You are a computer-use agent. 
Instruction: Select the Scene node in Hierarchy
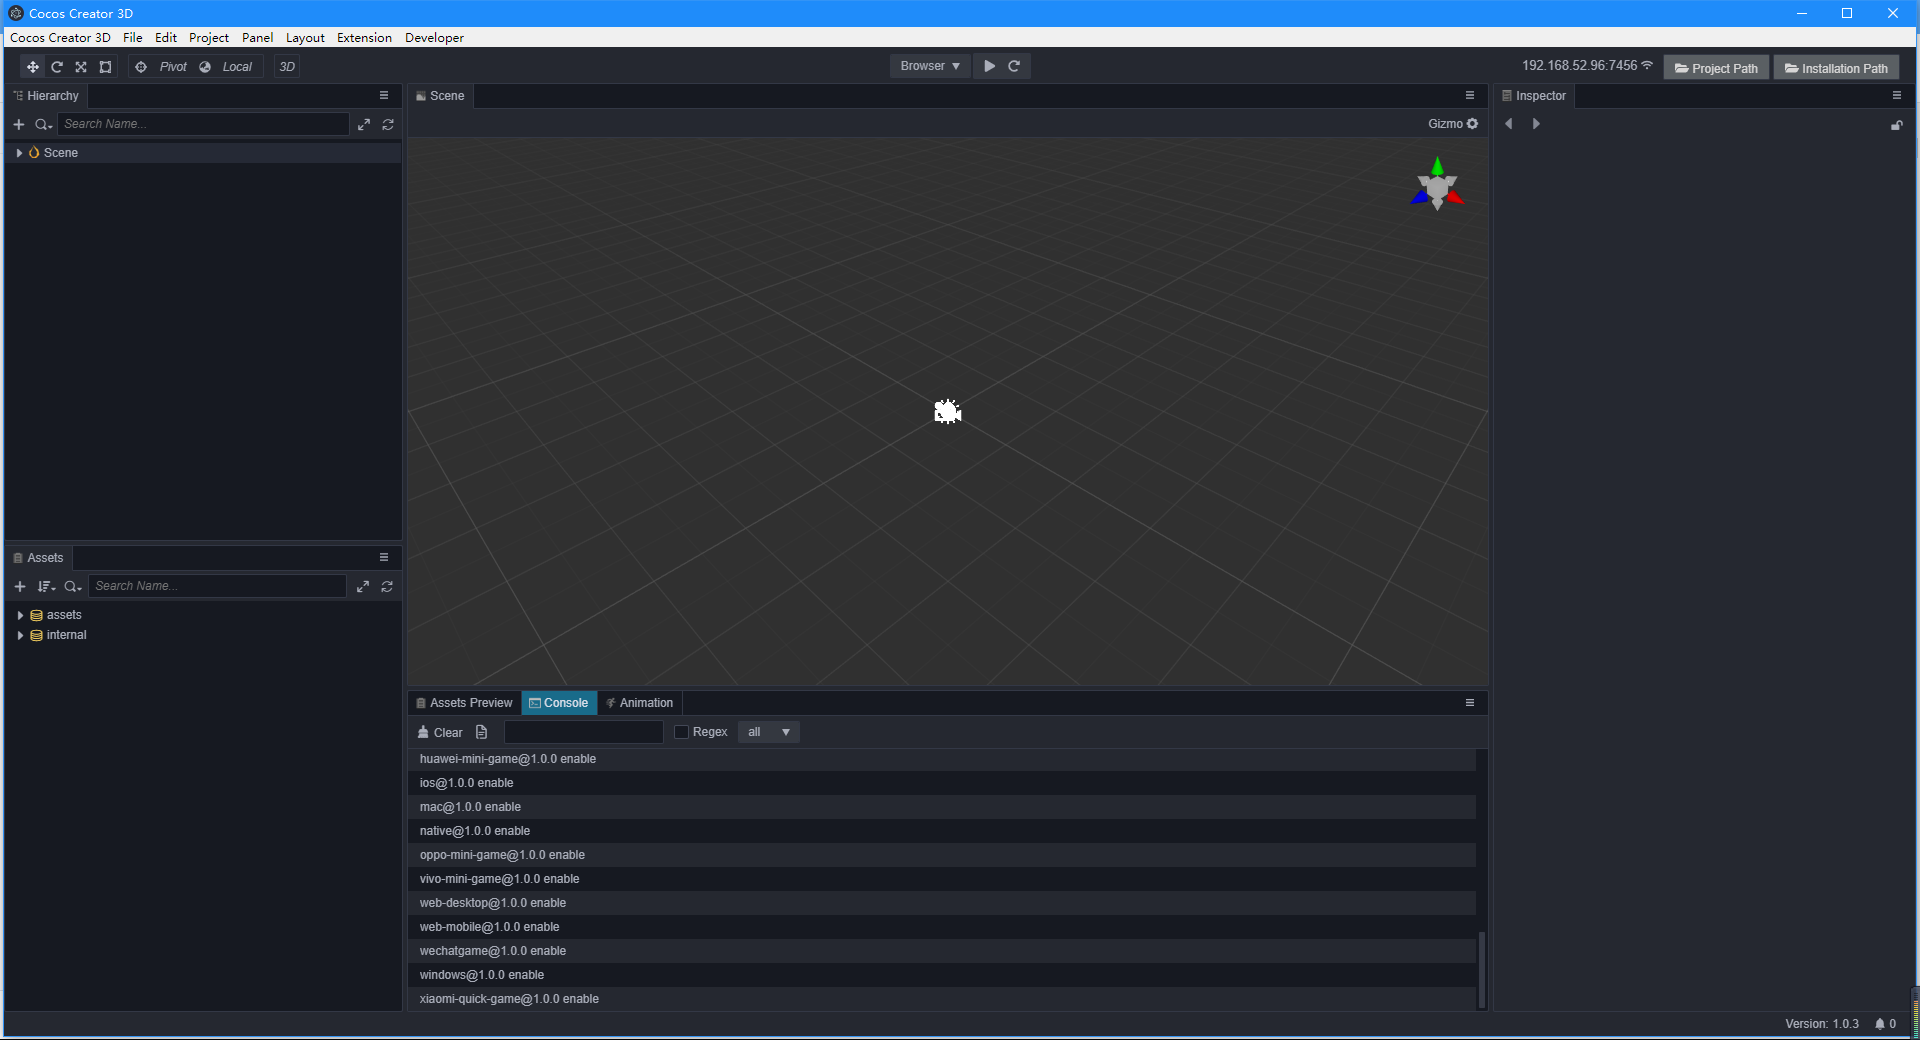coord(203,153)
